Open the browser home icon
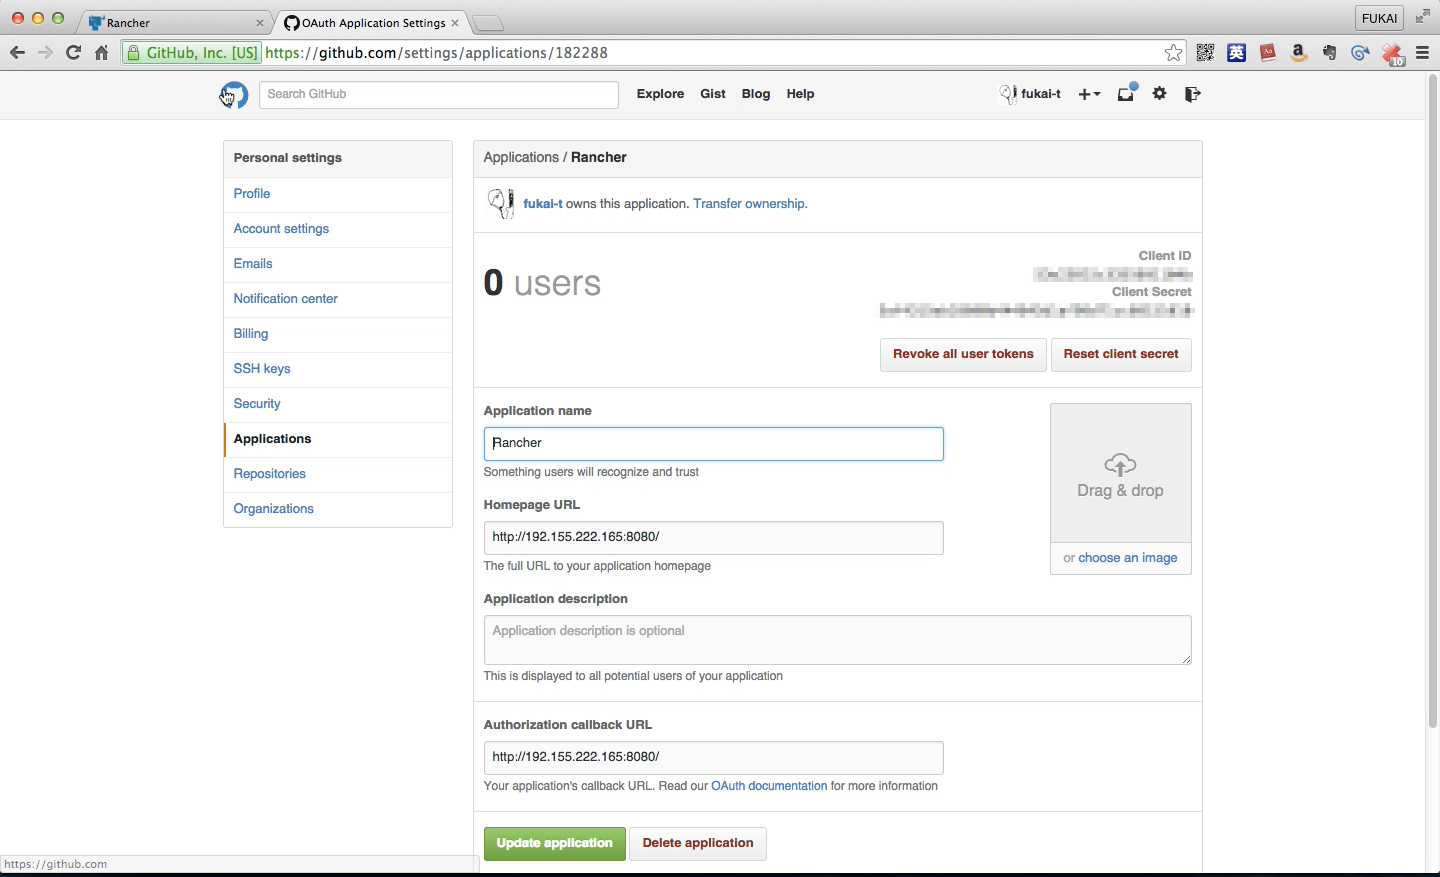This screenshot has height=877, width=1440. 101,53
